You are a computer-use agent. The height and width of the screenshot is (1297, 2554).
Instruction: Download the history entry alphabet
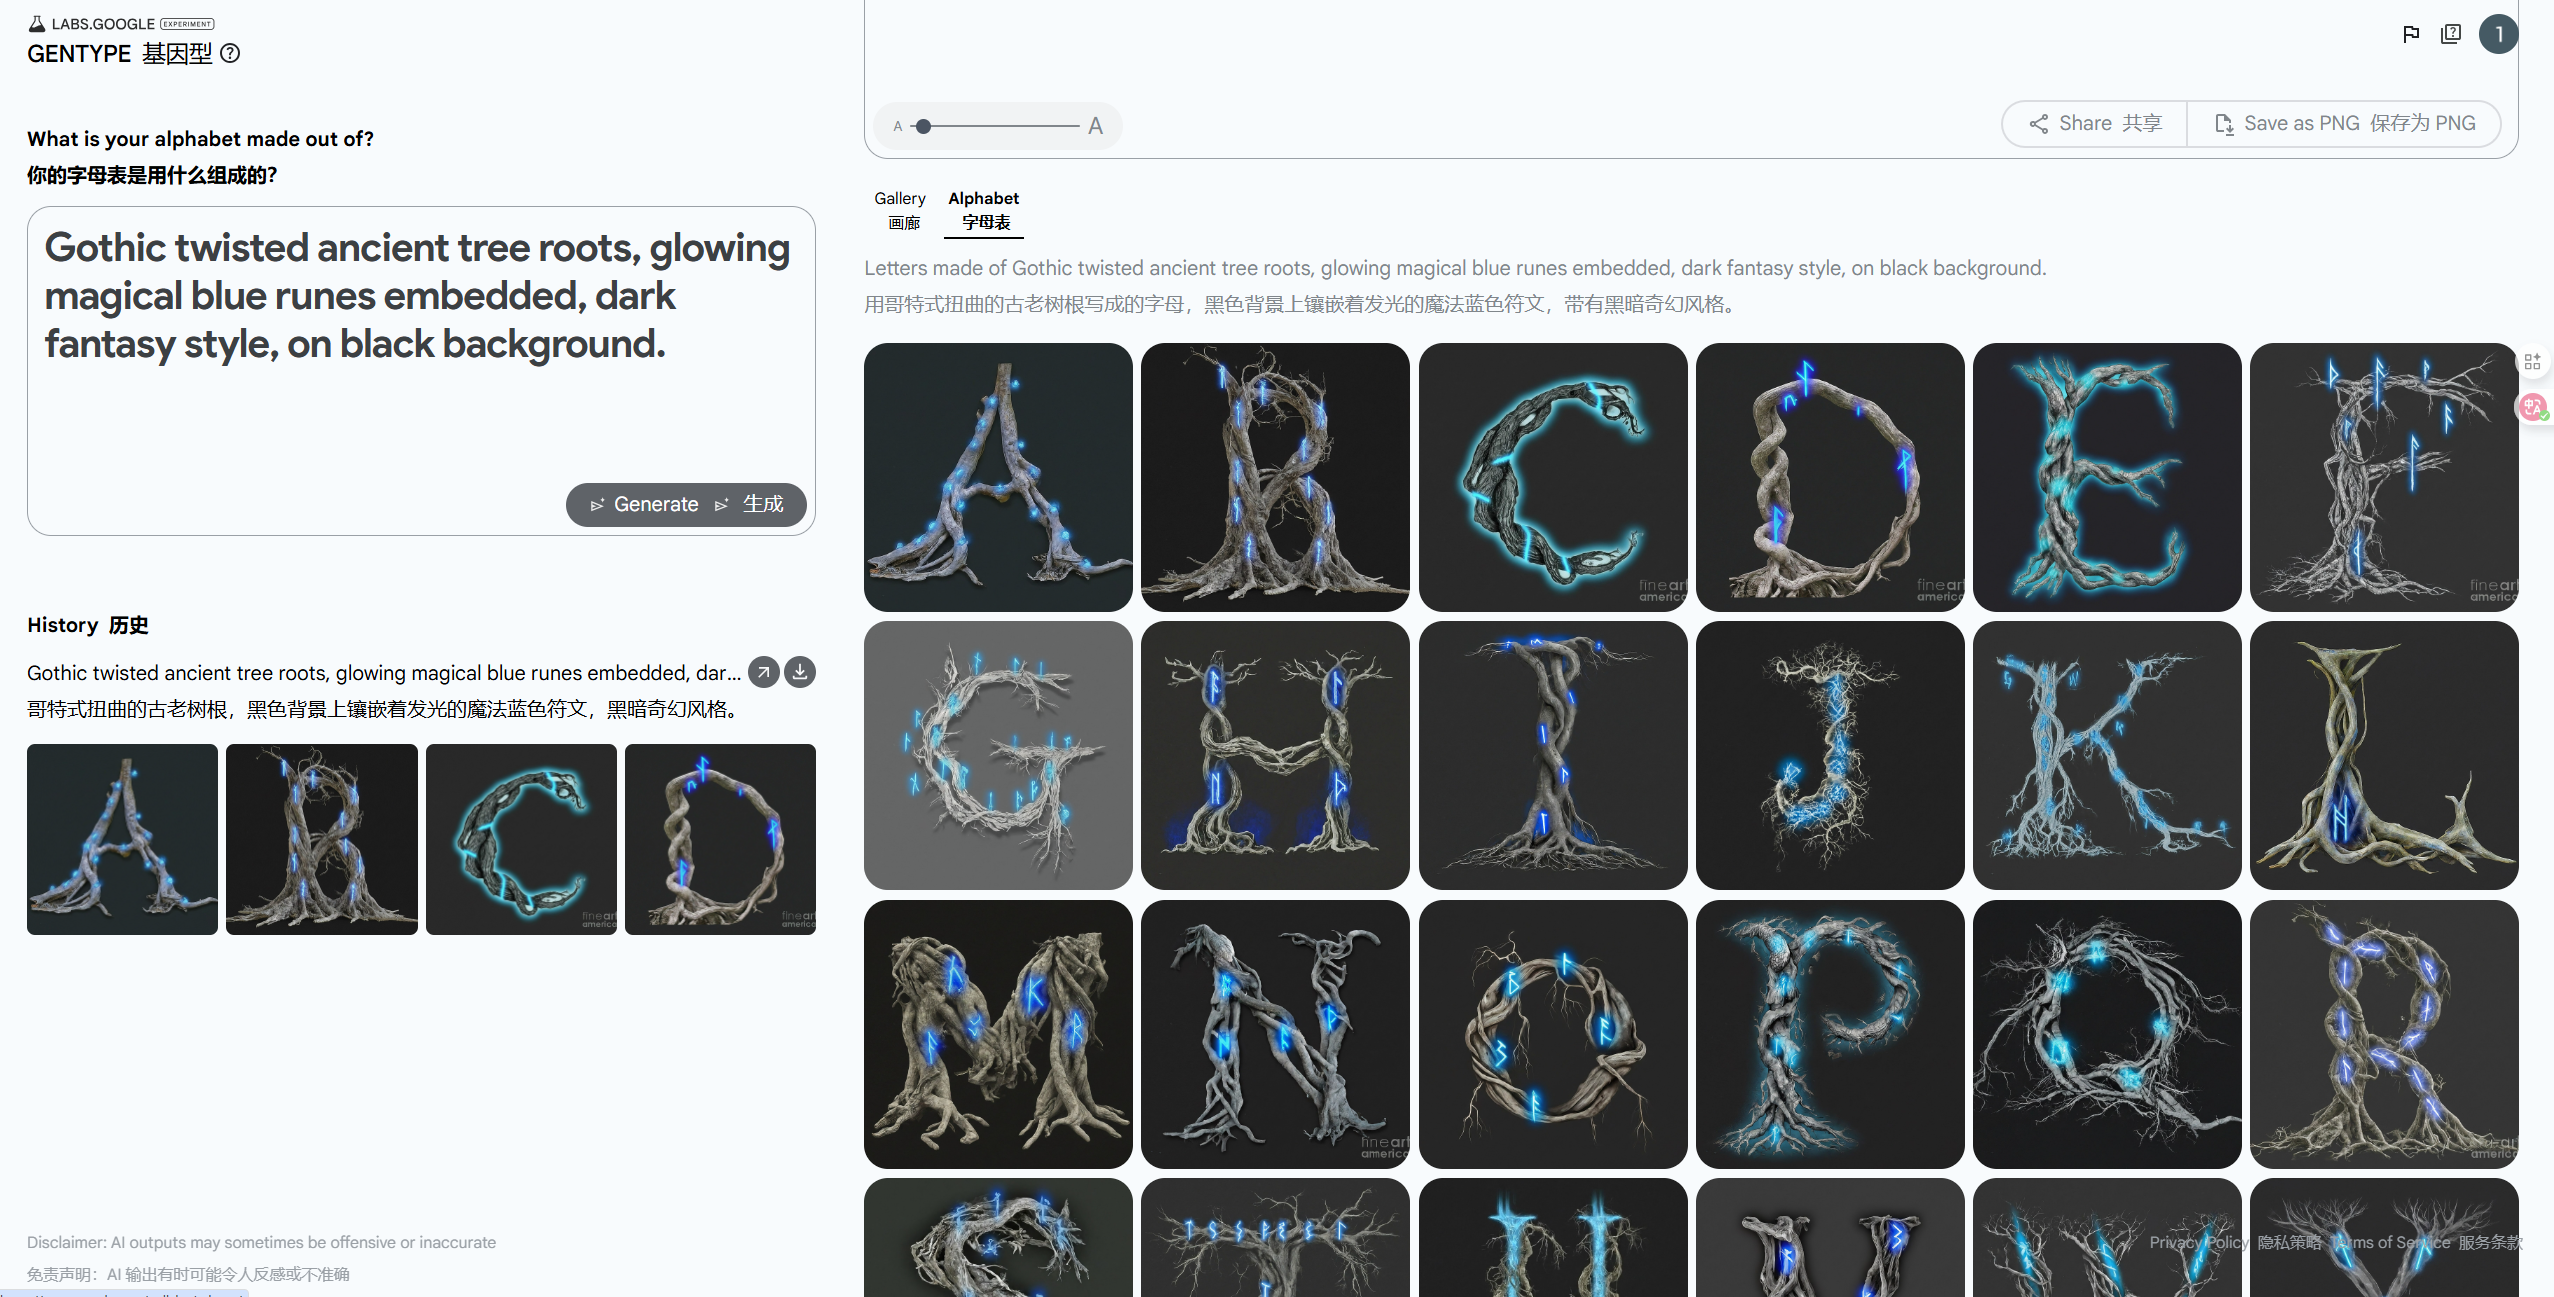tap(800, 672)
